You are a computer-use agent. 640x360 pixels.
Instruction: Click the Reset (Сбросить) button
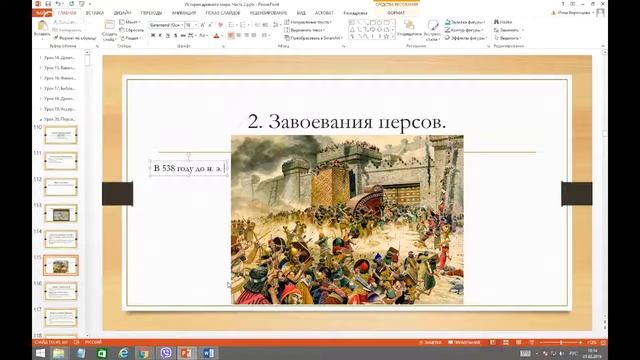pyautogui.click(x=131, y=30)
